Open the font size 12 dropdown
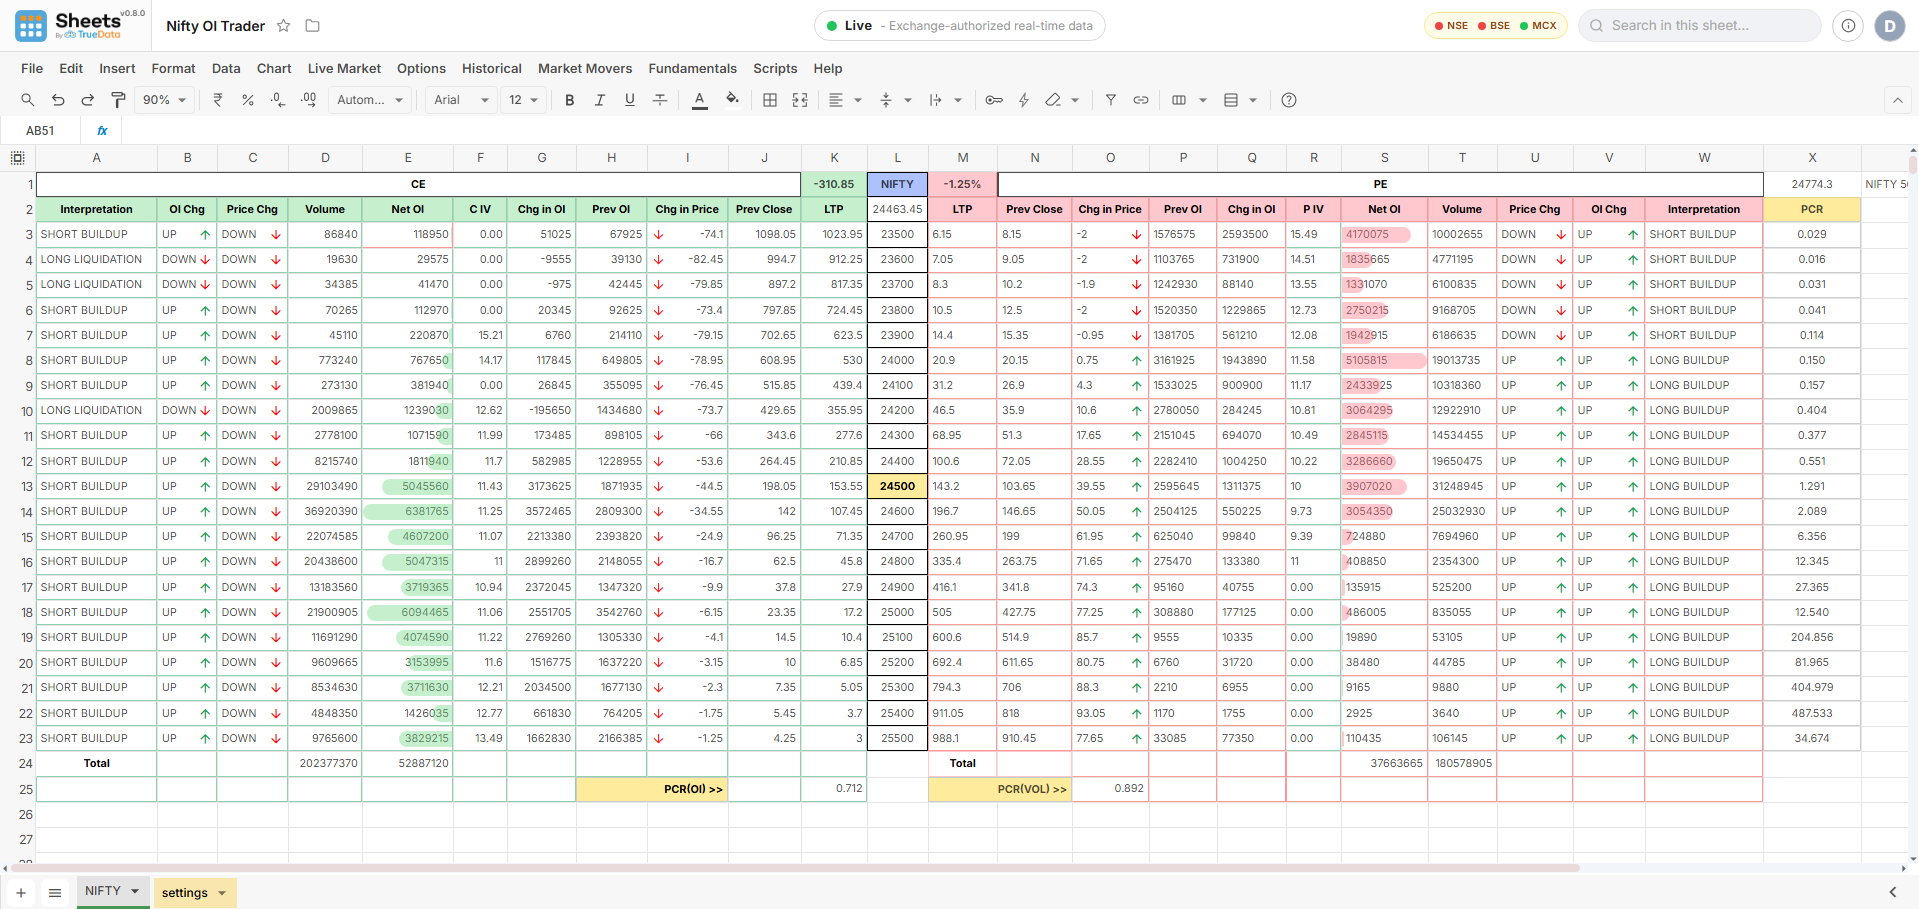 [523, 100]
